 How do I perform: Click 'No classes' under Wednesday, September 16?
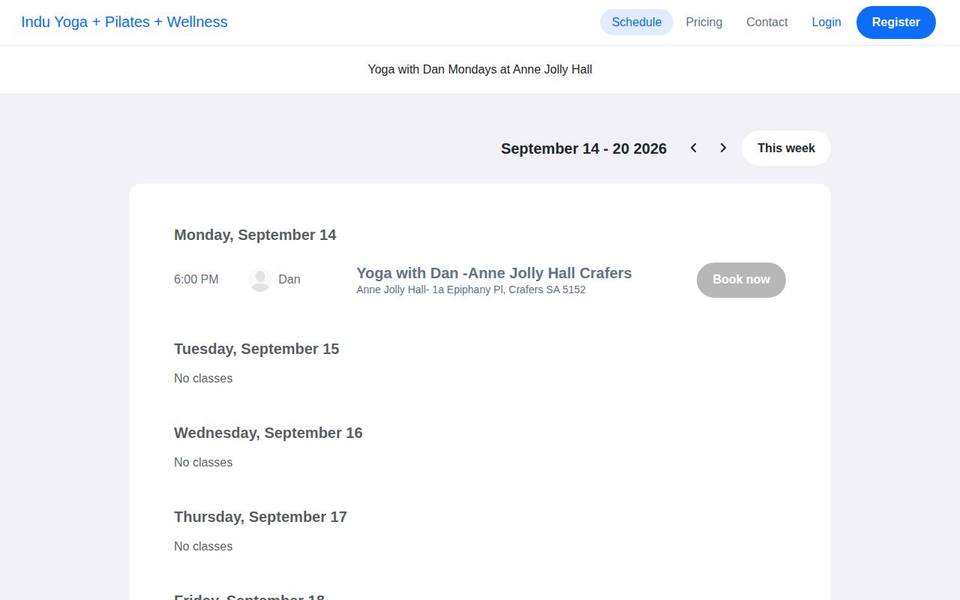click(203, 462)
